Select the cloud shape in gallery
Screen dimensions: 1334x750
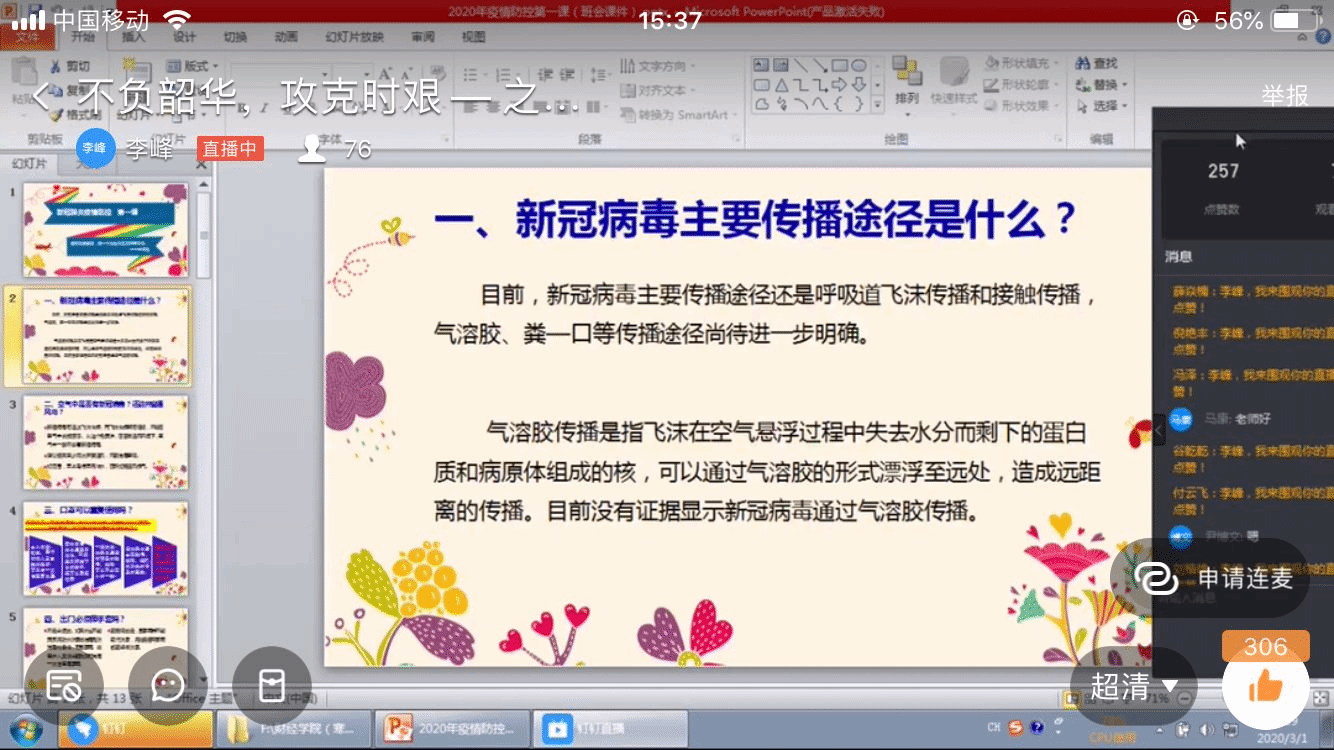(x=762, y=104)
